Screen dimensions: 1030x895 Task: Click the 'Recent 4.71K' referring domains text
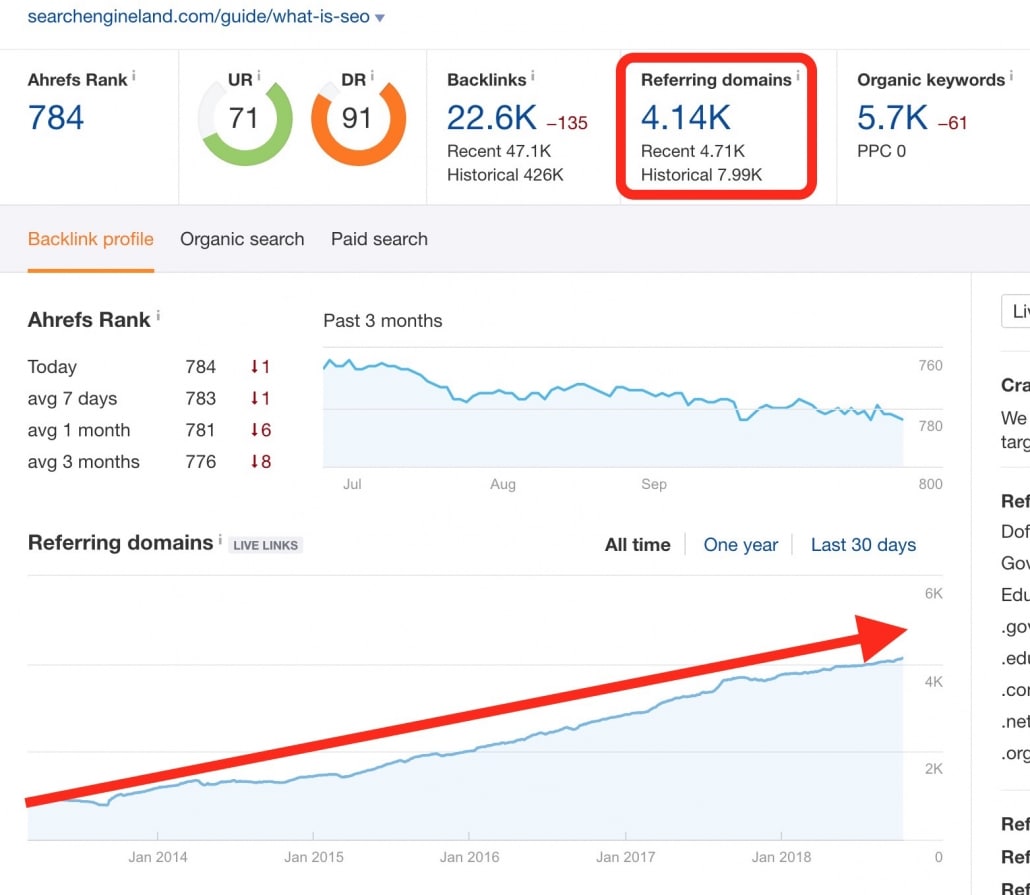tap(693, 151)
